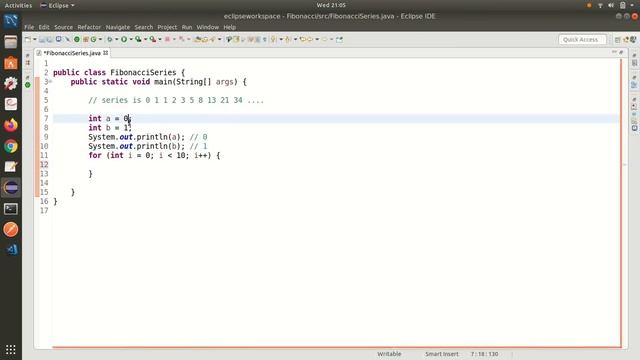Minimize the editor area
This screenshot has height=360, width=640.
coord(614,52)
